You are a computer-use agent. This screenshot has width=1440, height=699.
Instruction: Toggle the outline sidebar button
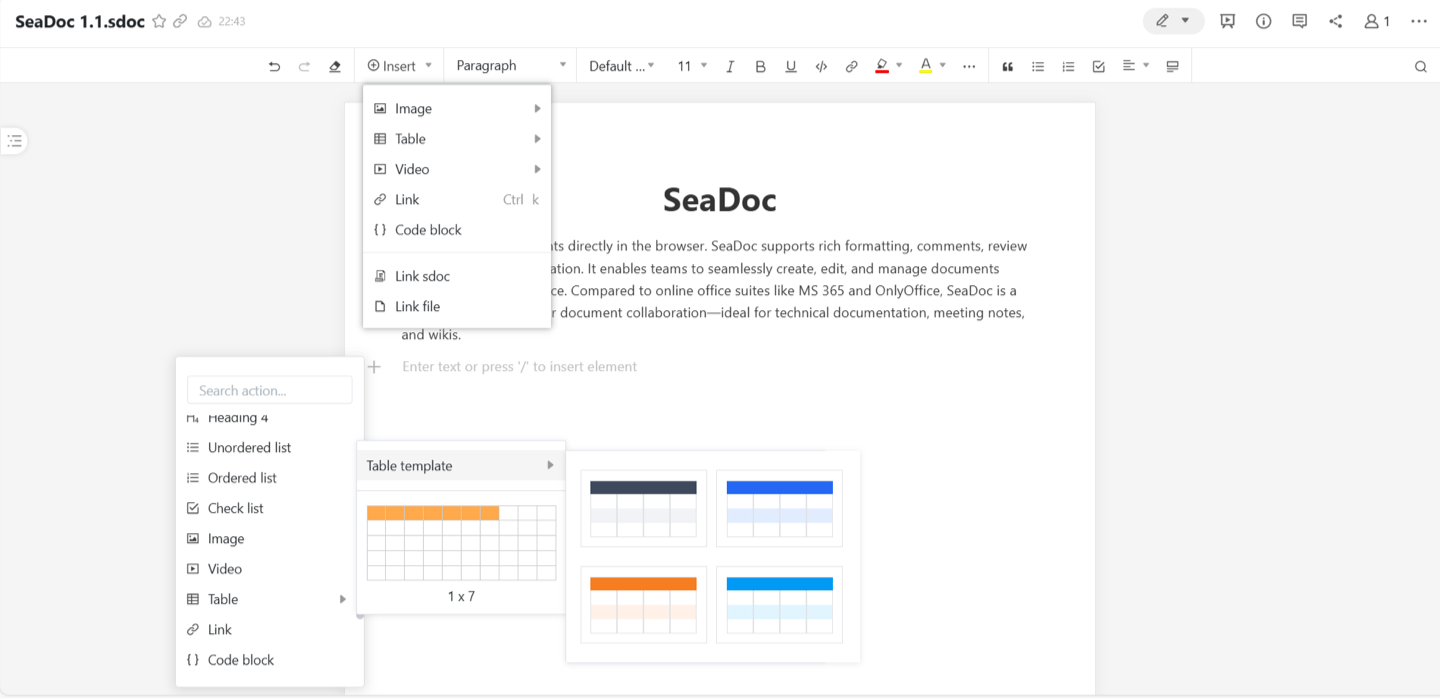(15, 141)
